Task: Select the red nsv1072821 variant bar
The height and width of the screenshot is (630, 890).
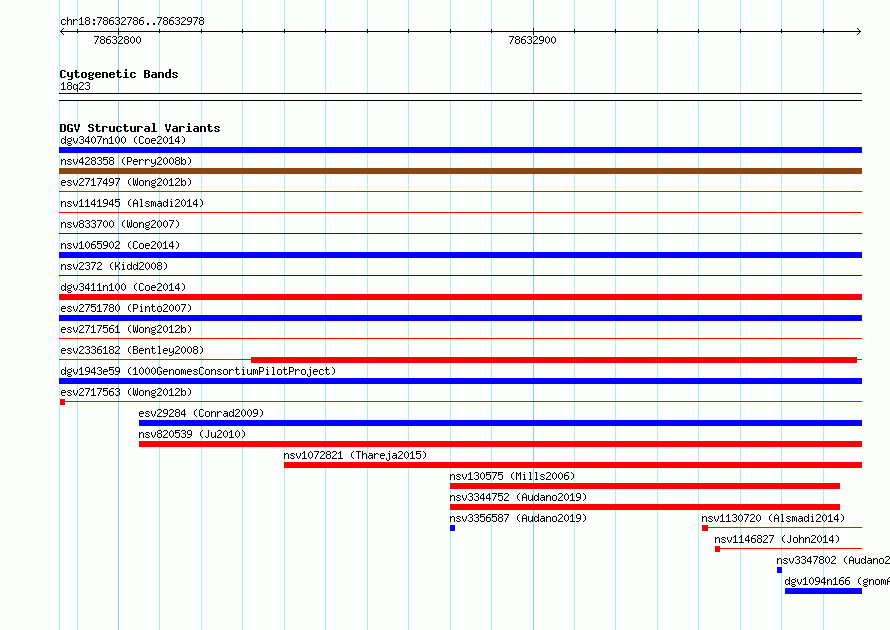Action: (573, 465)
